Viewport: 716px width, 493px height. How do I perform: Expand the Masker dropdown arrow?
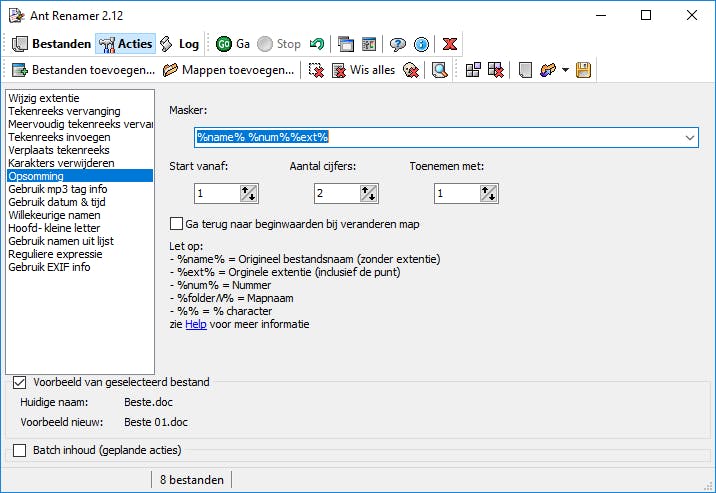690,137
